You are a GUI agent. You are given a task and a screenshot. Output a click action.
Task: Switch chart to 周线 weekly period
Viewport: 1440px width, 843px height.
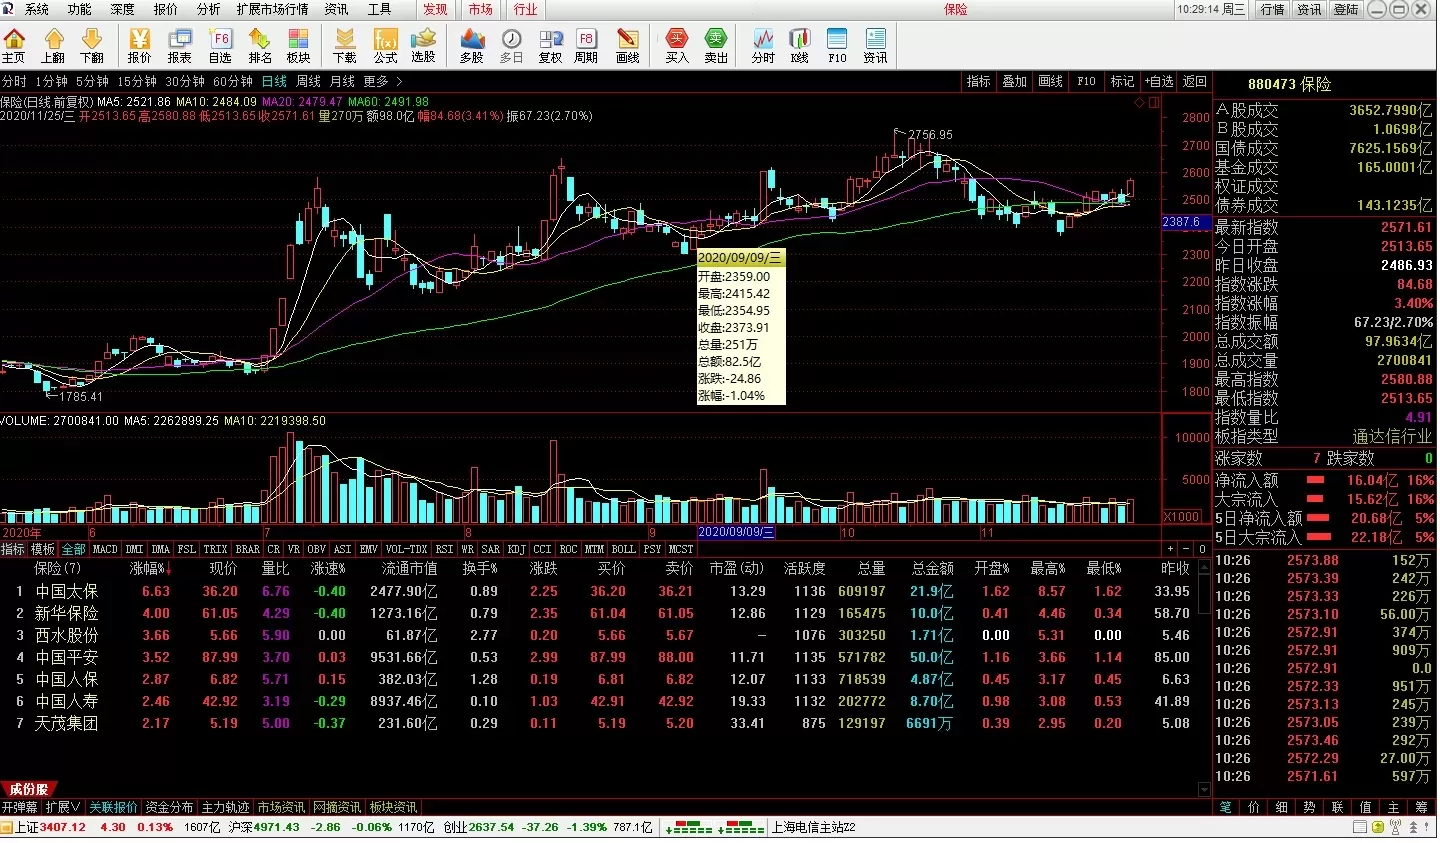pyautogui.click(x=309, y=81)
